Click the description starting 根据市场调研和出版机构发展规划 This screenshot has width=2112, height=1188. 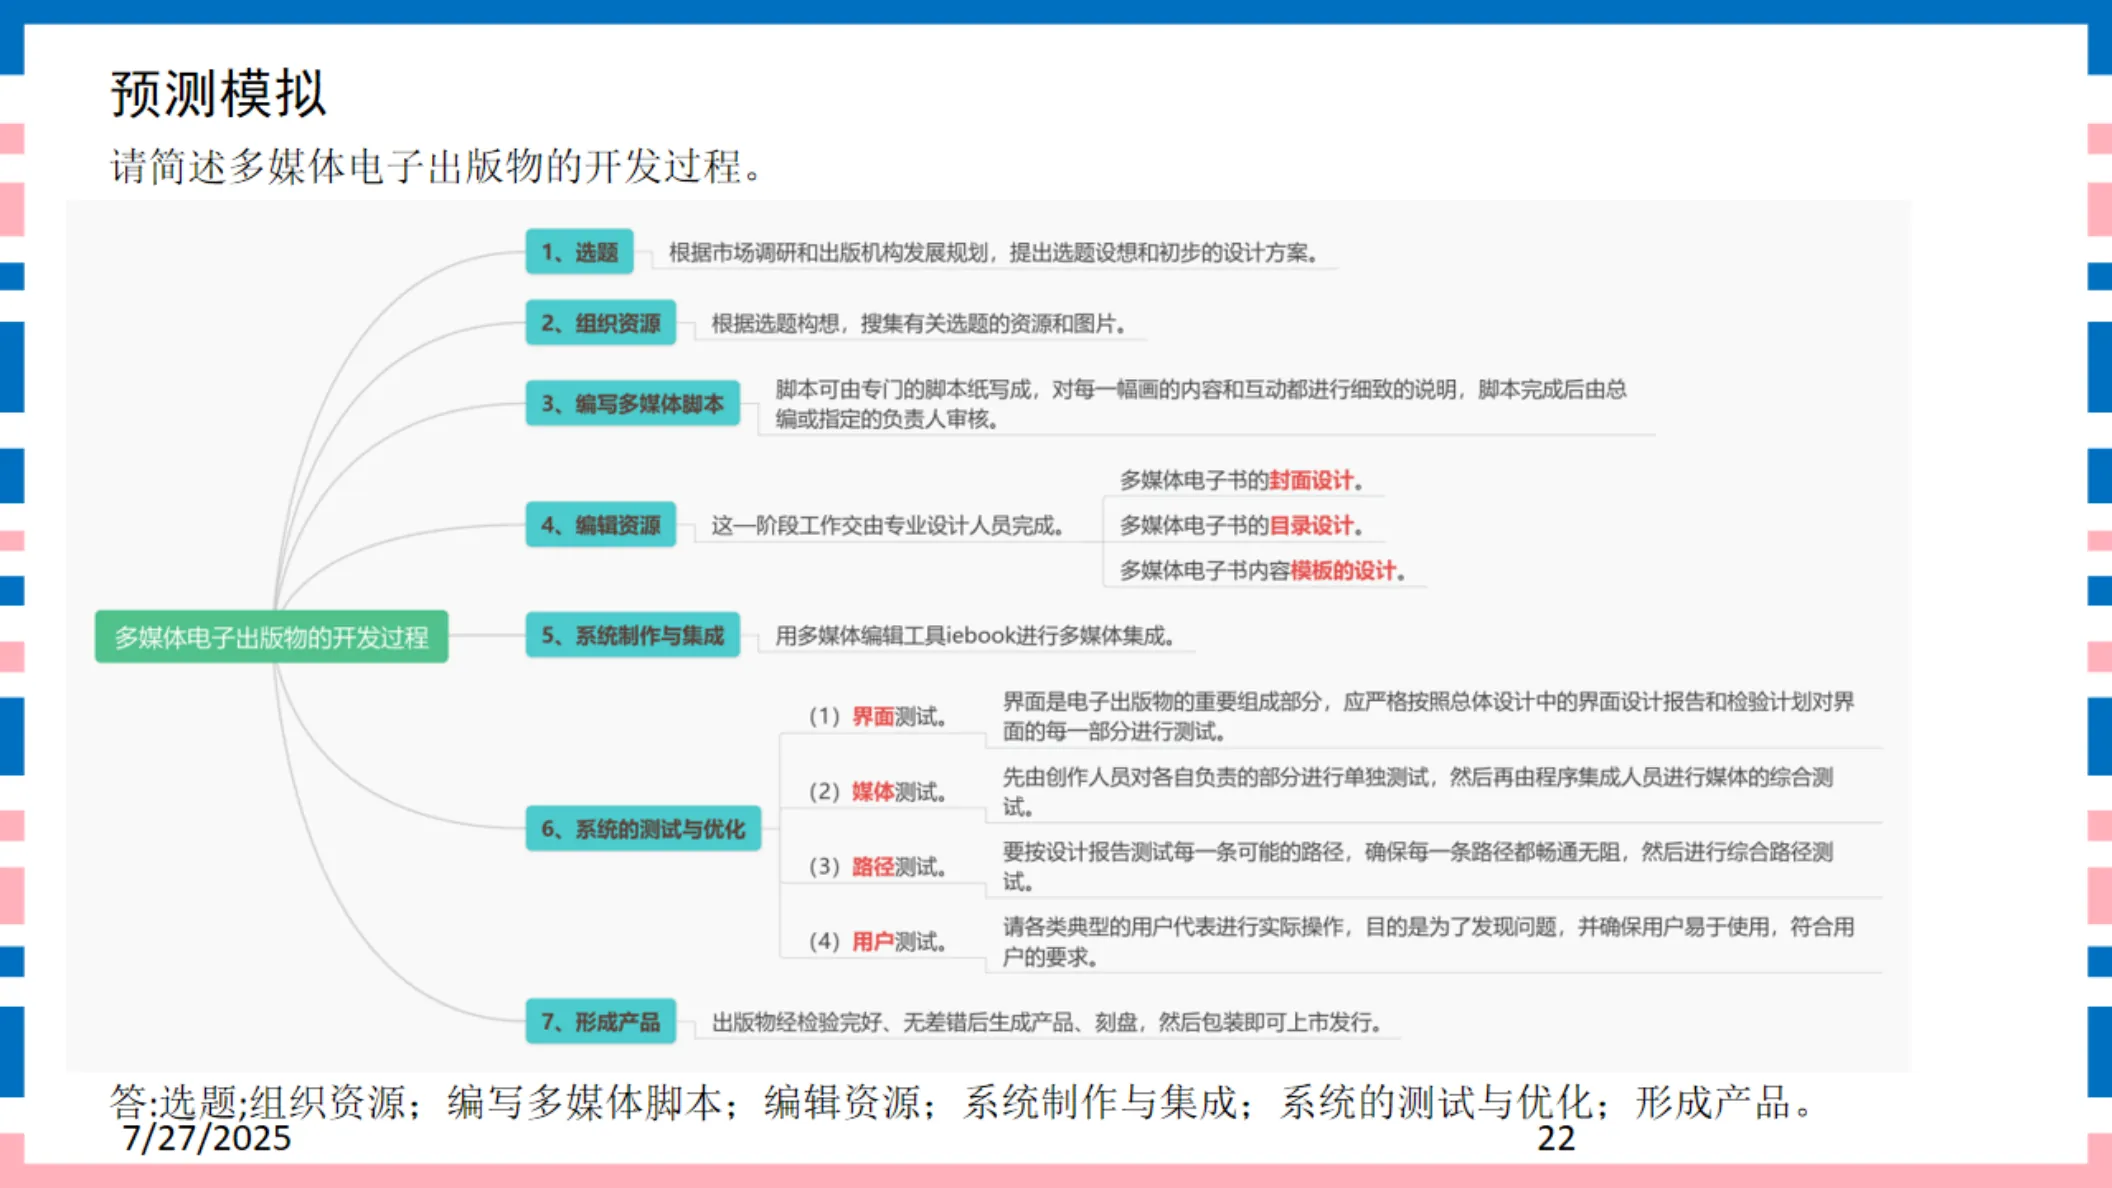tap(994, 253)
